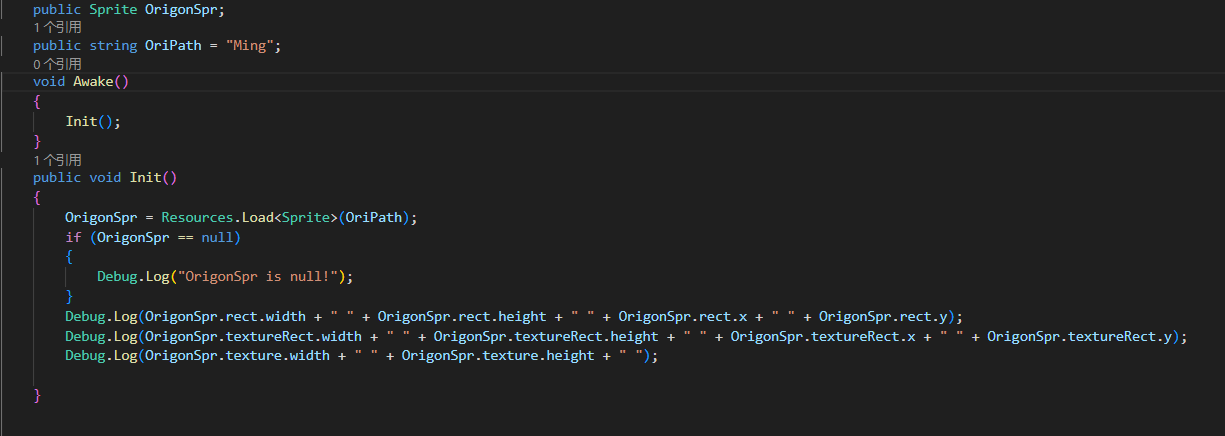Open the references link above OriPath declaration
This screenshot has height=436, width=1225.
(x=57, y=28)
